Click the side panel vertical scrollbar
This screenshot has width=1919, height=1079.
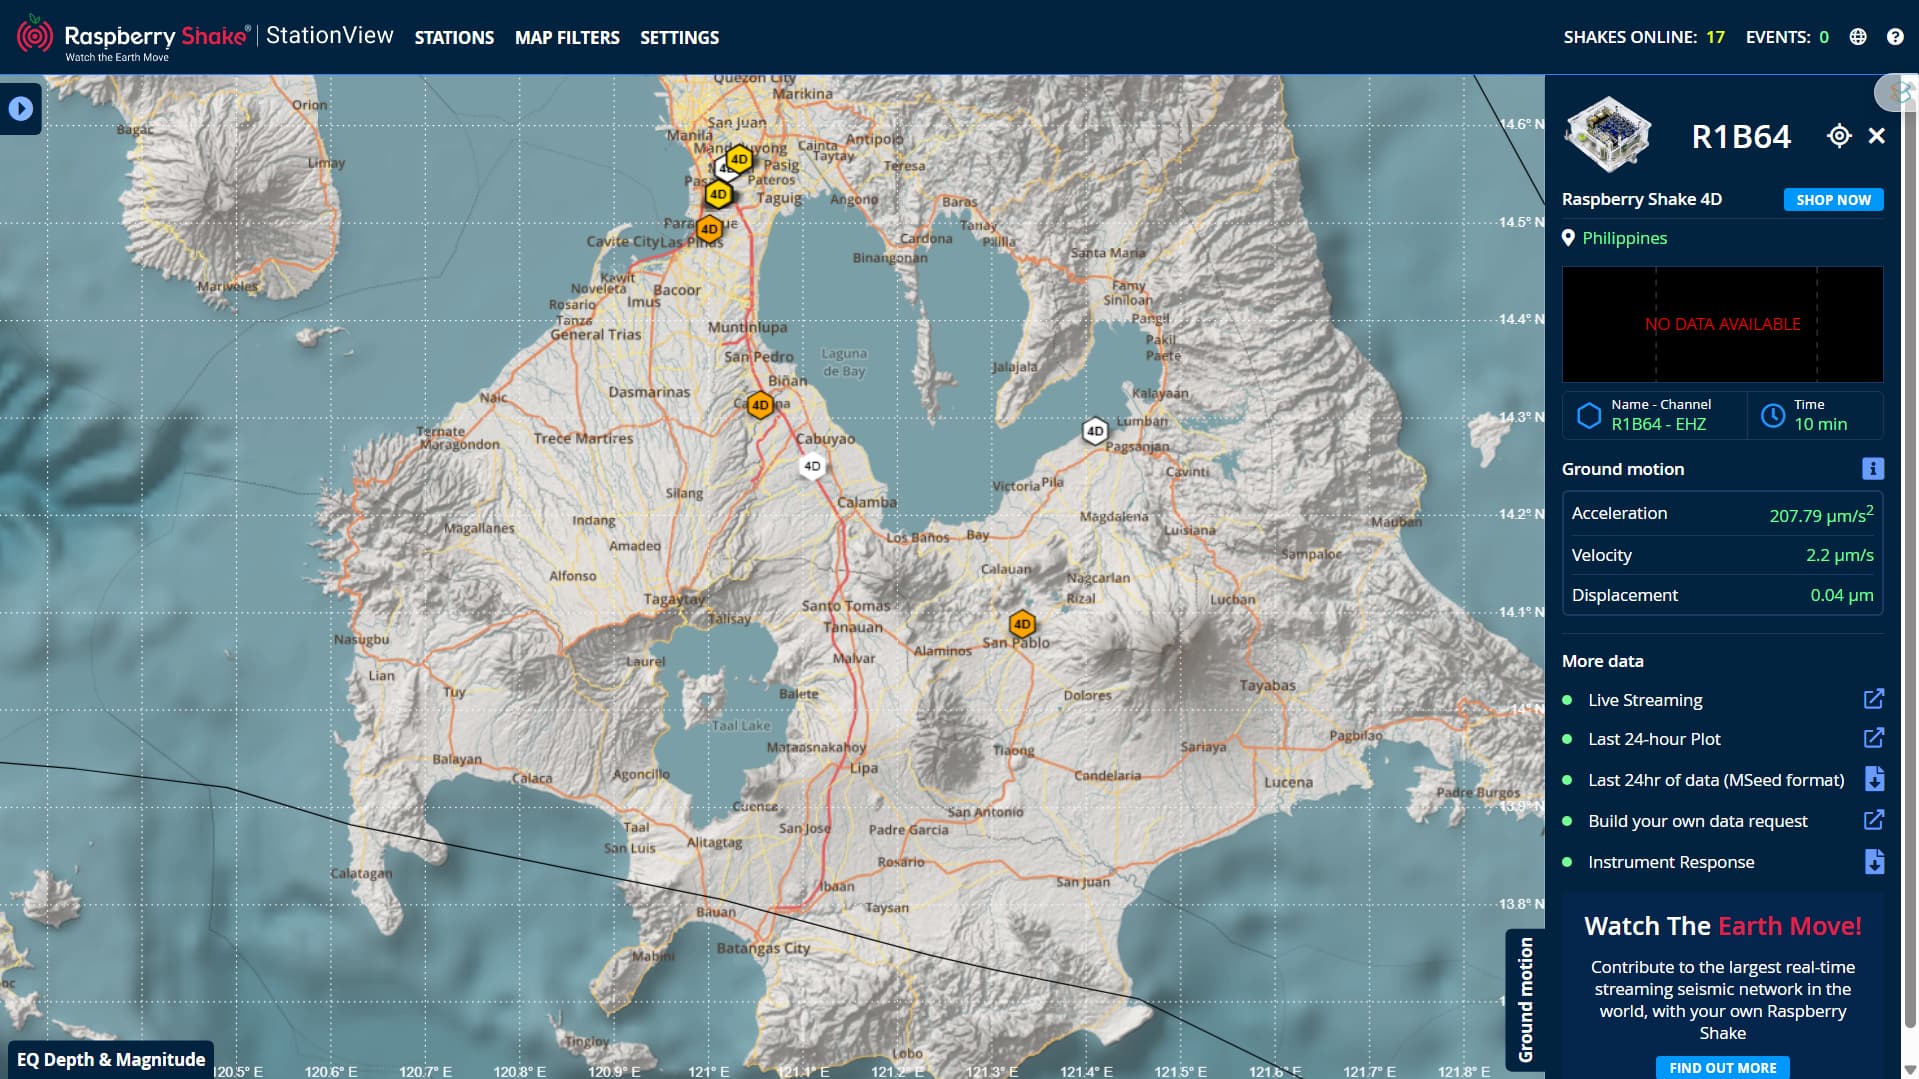pyautogui.click(x=1909, y=560)
